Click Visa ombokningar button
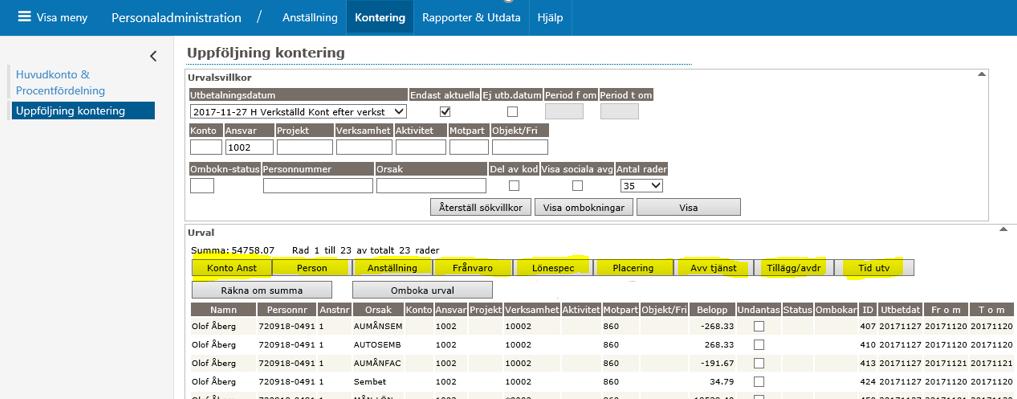1017x399 pixels. tap(584, 208)
